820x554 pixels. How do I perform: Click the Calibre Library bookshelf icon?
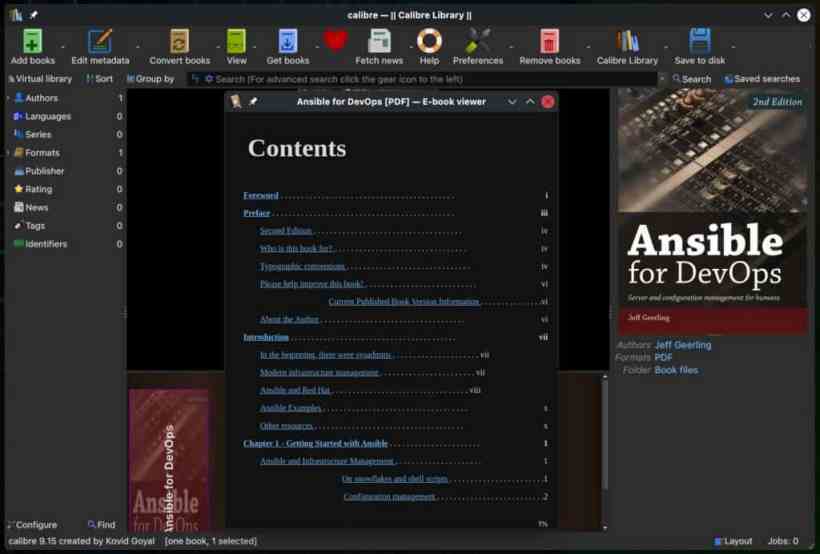627,41
